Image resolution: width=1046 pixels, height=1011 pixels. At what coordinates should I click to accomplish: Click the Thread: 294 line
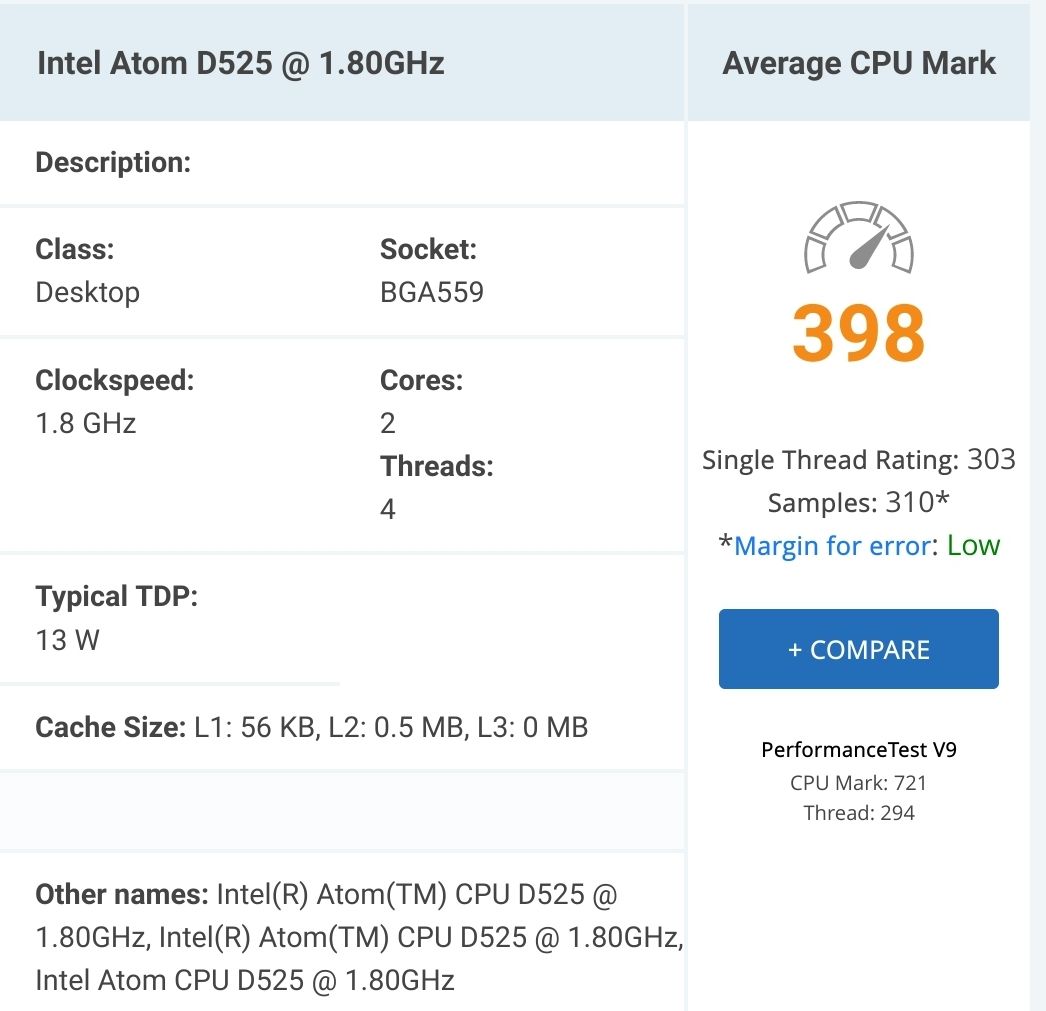pos(859,813)
